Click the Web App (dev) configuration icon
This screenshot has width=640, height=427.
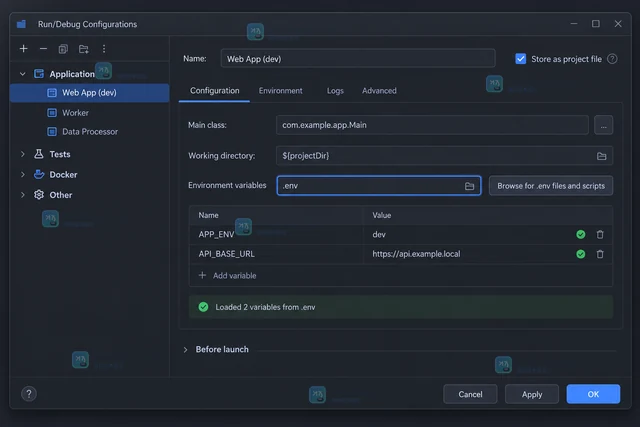tap(52, 93)
